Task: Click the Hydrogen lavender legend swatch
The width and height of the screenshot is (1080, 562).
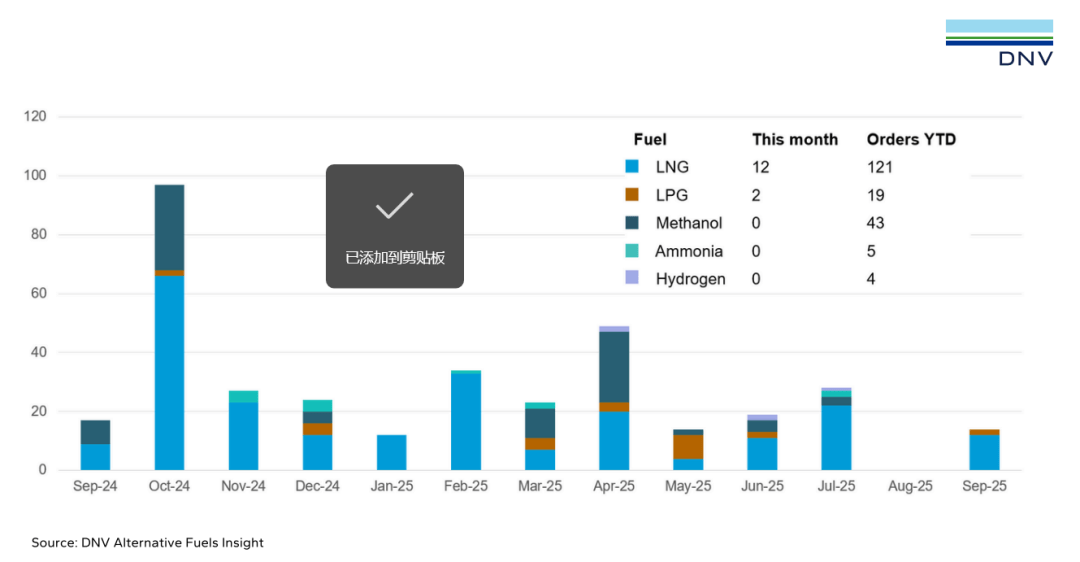Action: click(x=631, y=279)
